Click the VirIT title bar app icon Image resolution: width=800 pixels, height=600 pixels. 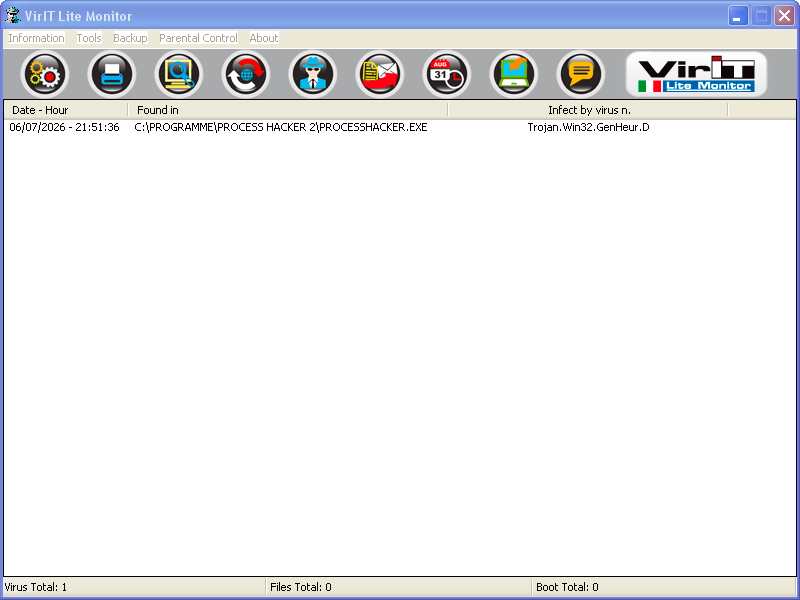click(x=13, y=15)
